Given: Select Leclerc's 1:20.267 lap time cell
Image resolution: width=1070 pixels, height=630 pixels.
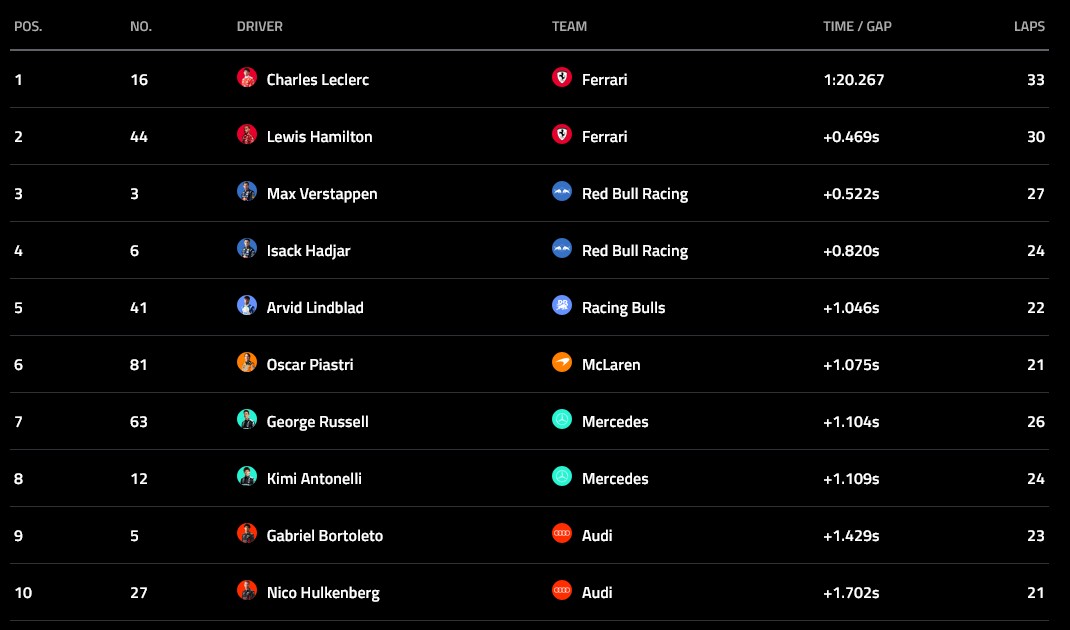Looking at the screenshot, I should 853,80.
